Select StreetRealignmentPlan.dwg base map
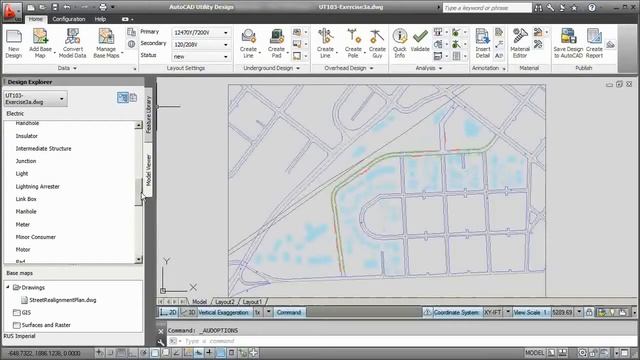Screen dimensions: 640x360 tap(62, 300)
